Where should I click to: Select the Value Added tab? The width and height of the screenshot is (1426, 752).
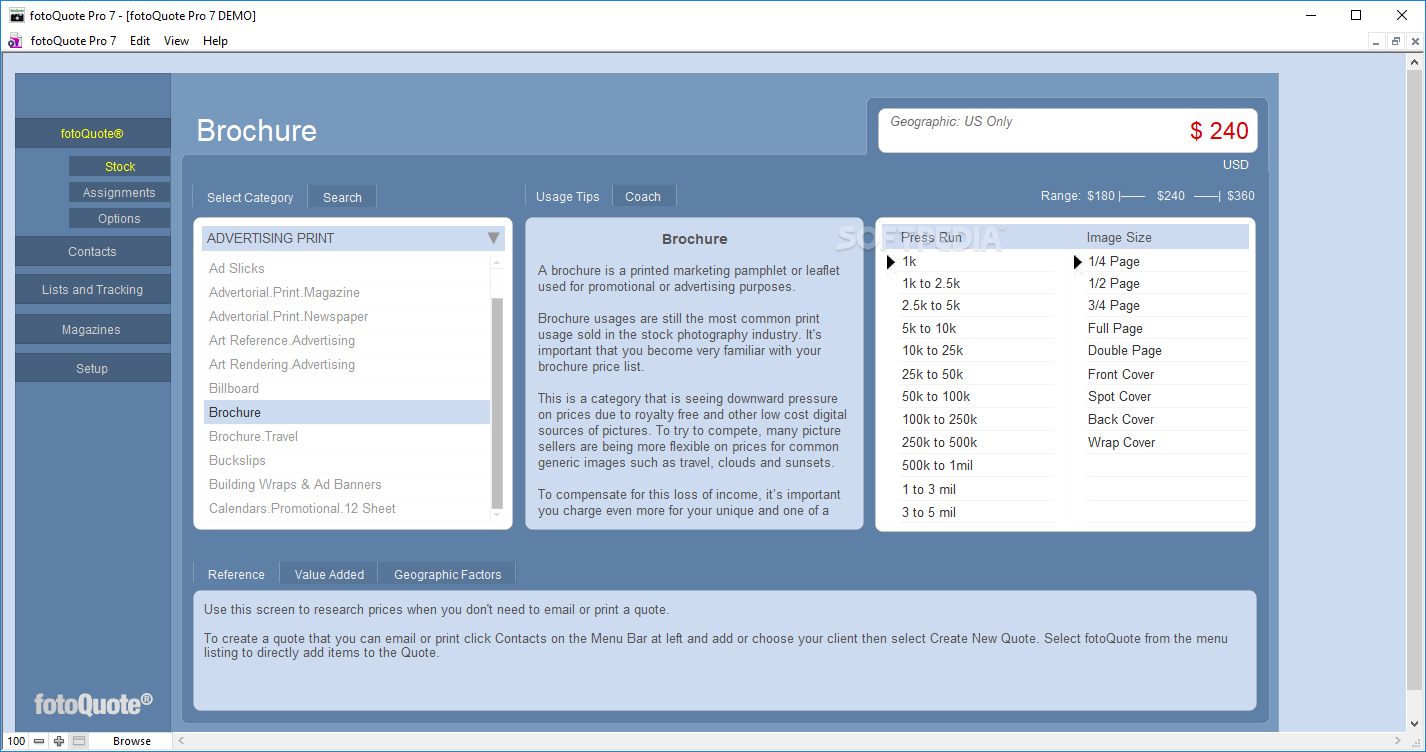[329, 574]
